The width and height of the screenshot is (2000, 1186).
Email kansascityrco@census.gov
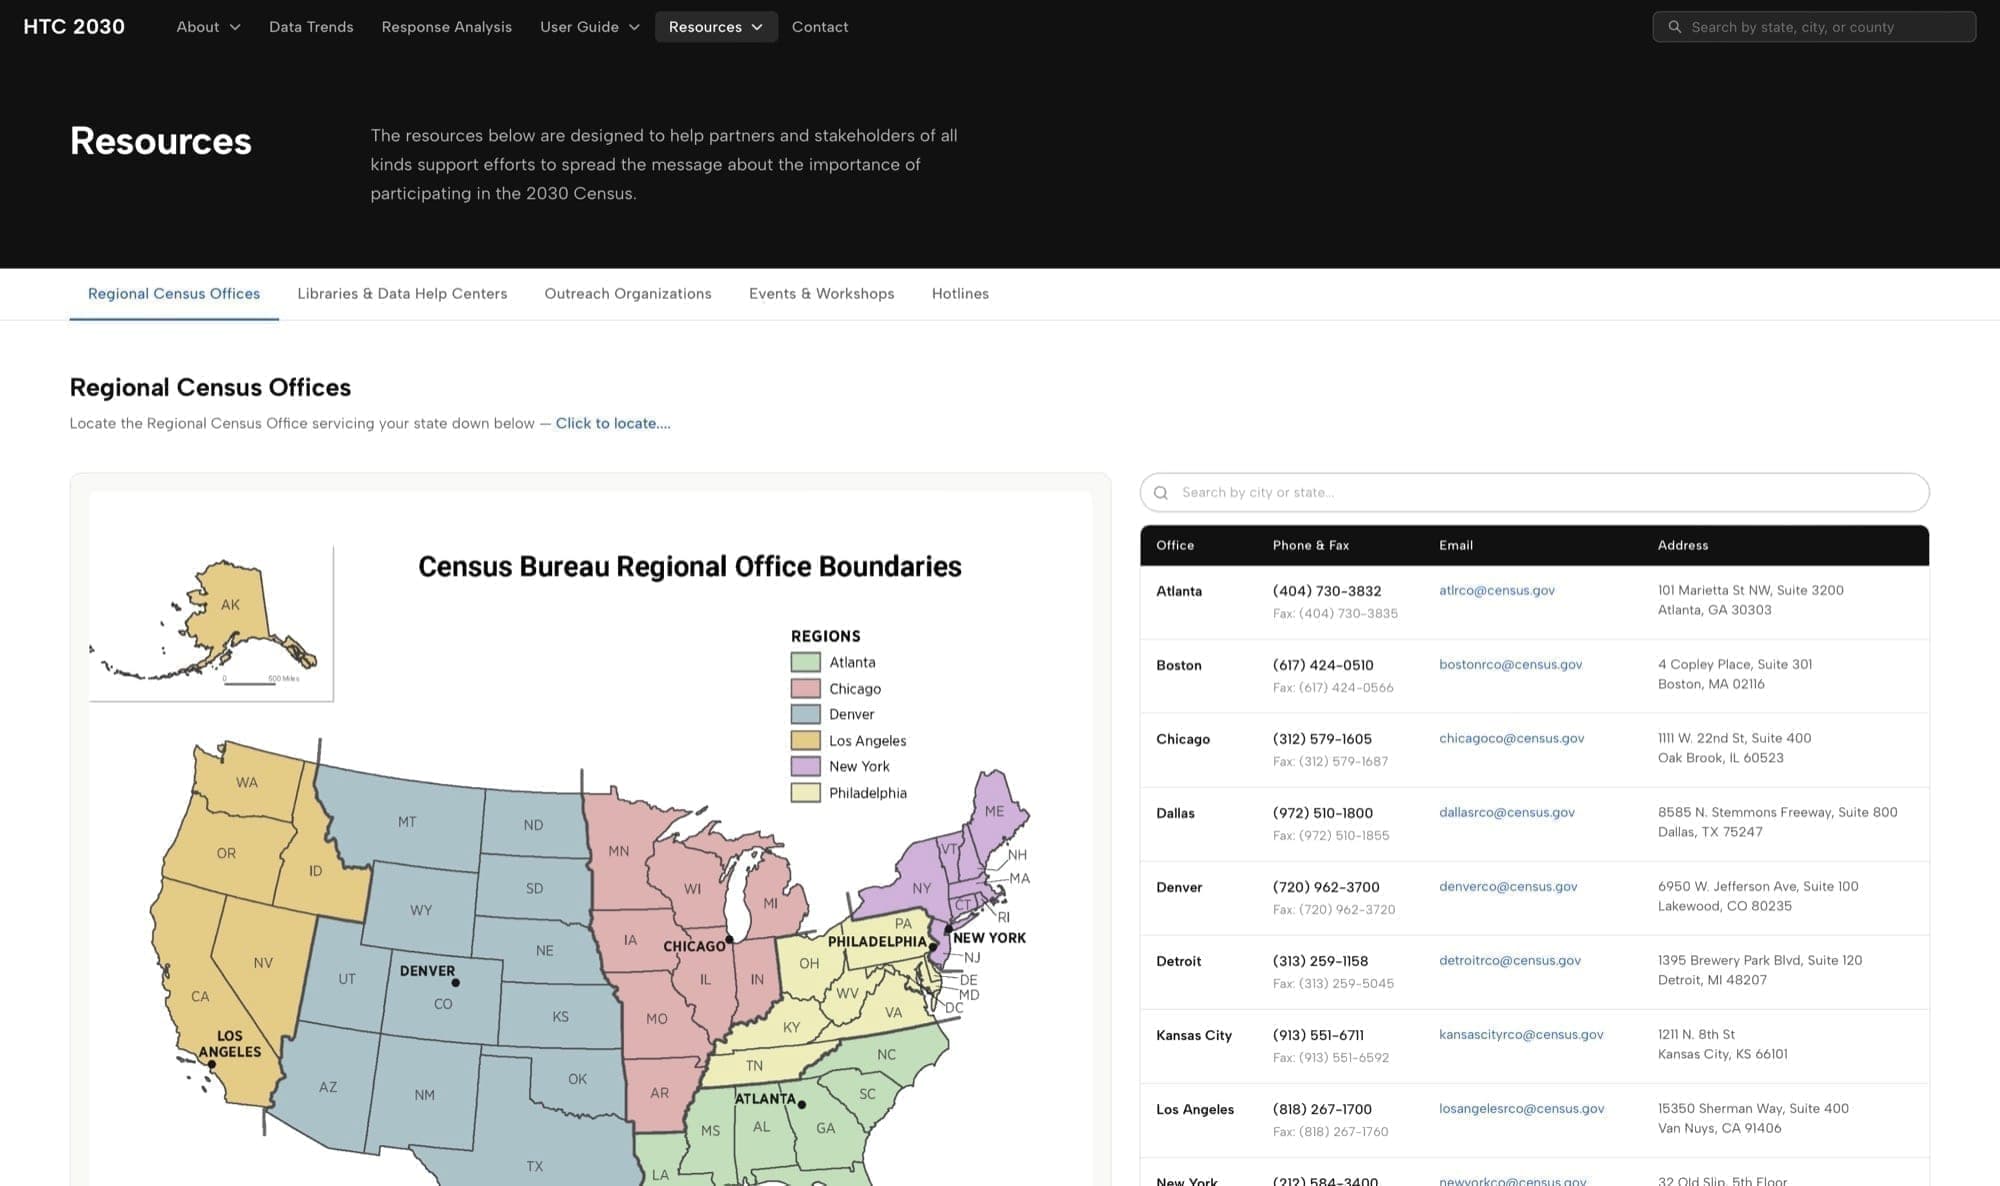(x=1521, y=1034)
